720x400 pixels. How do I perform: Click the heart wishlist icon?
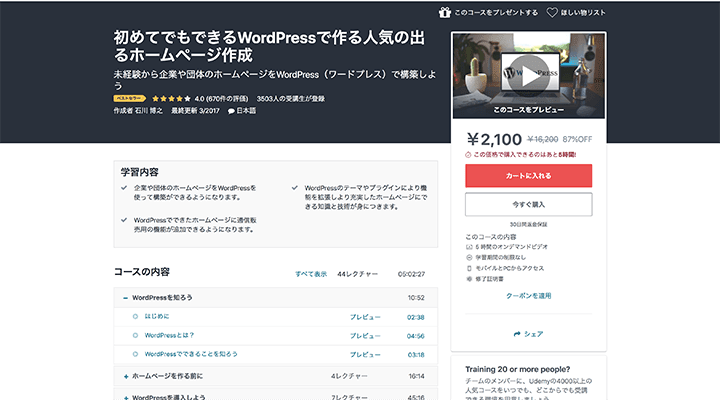tap(551, 12)
